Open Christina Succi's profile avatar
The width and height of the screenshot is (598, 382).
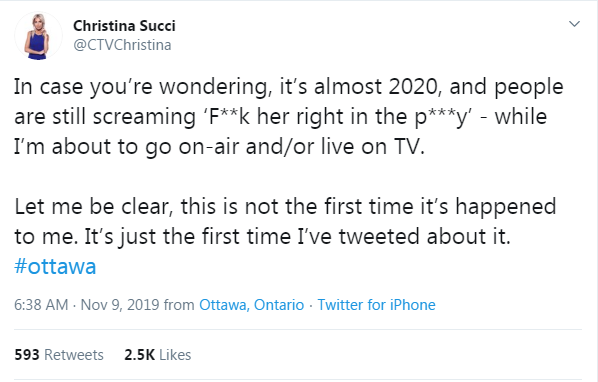(38, 36)
